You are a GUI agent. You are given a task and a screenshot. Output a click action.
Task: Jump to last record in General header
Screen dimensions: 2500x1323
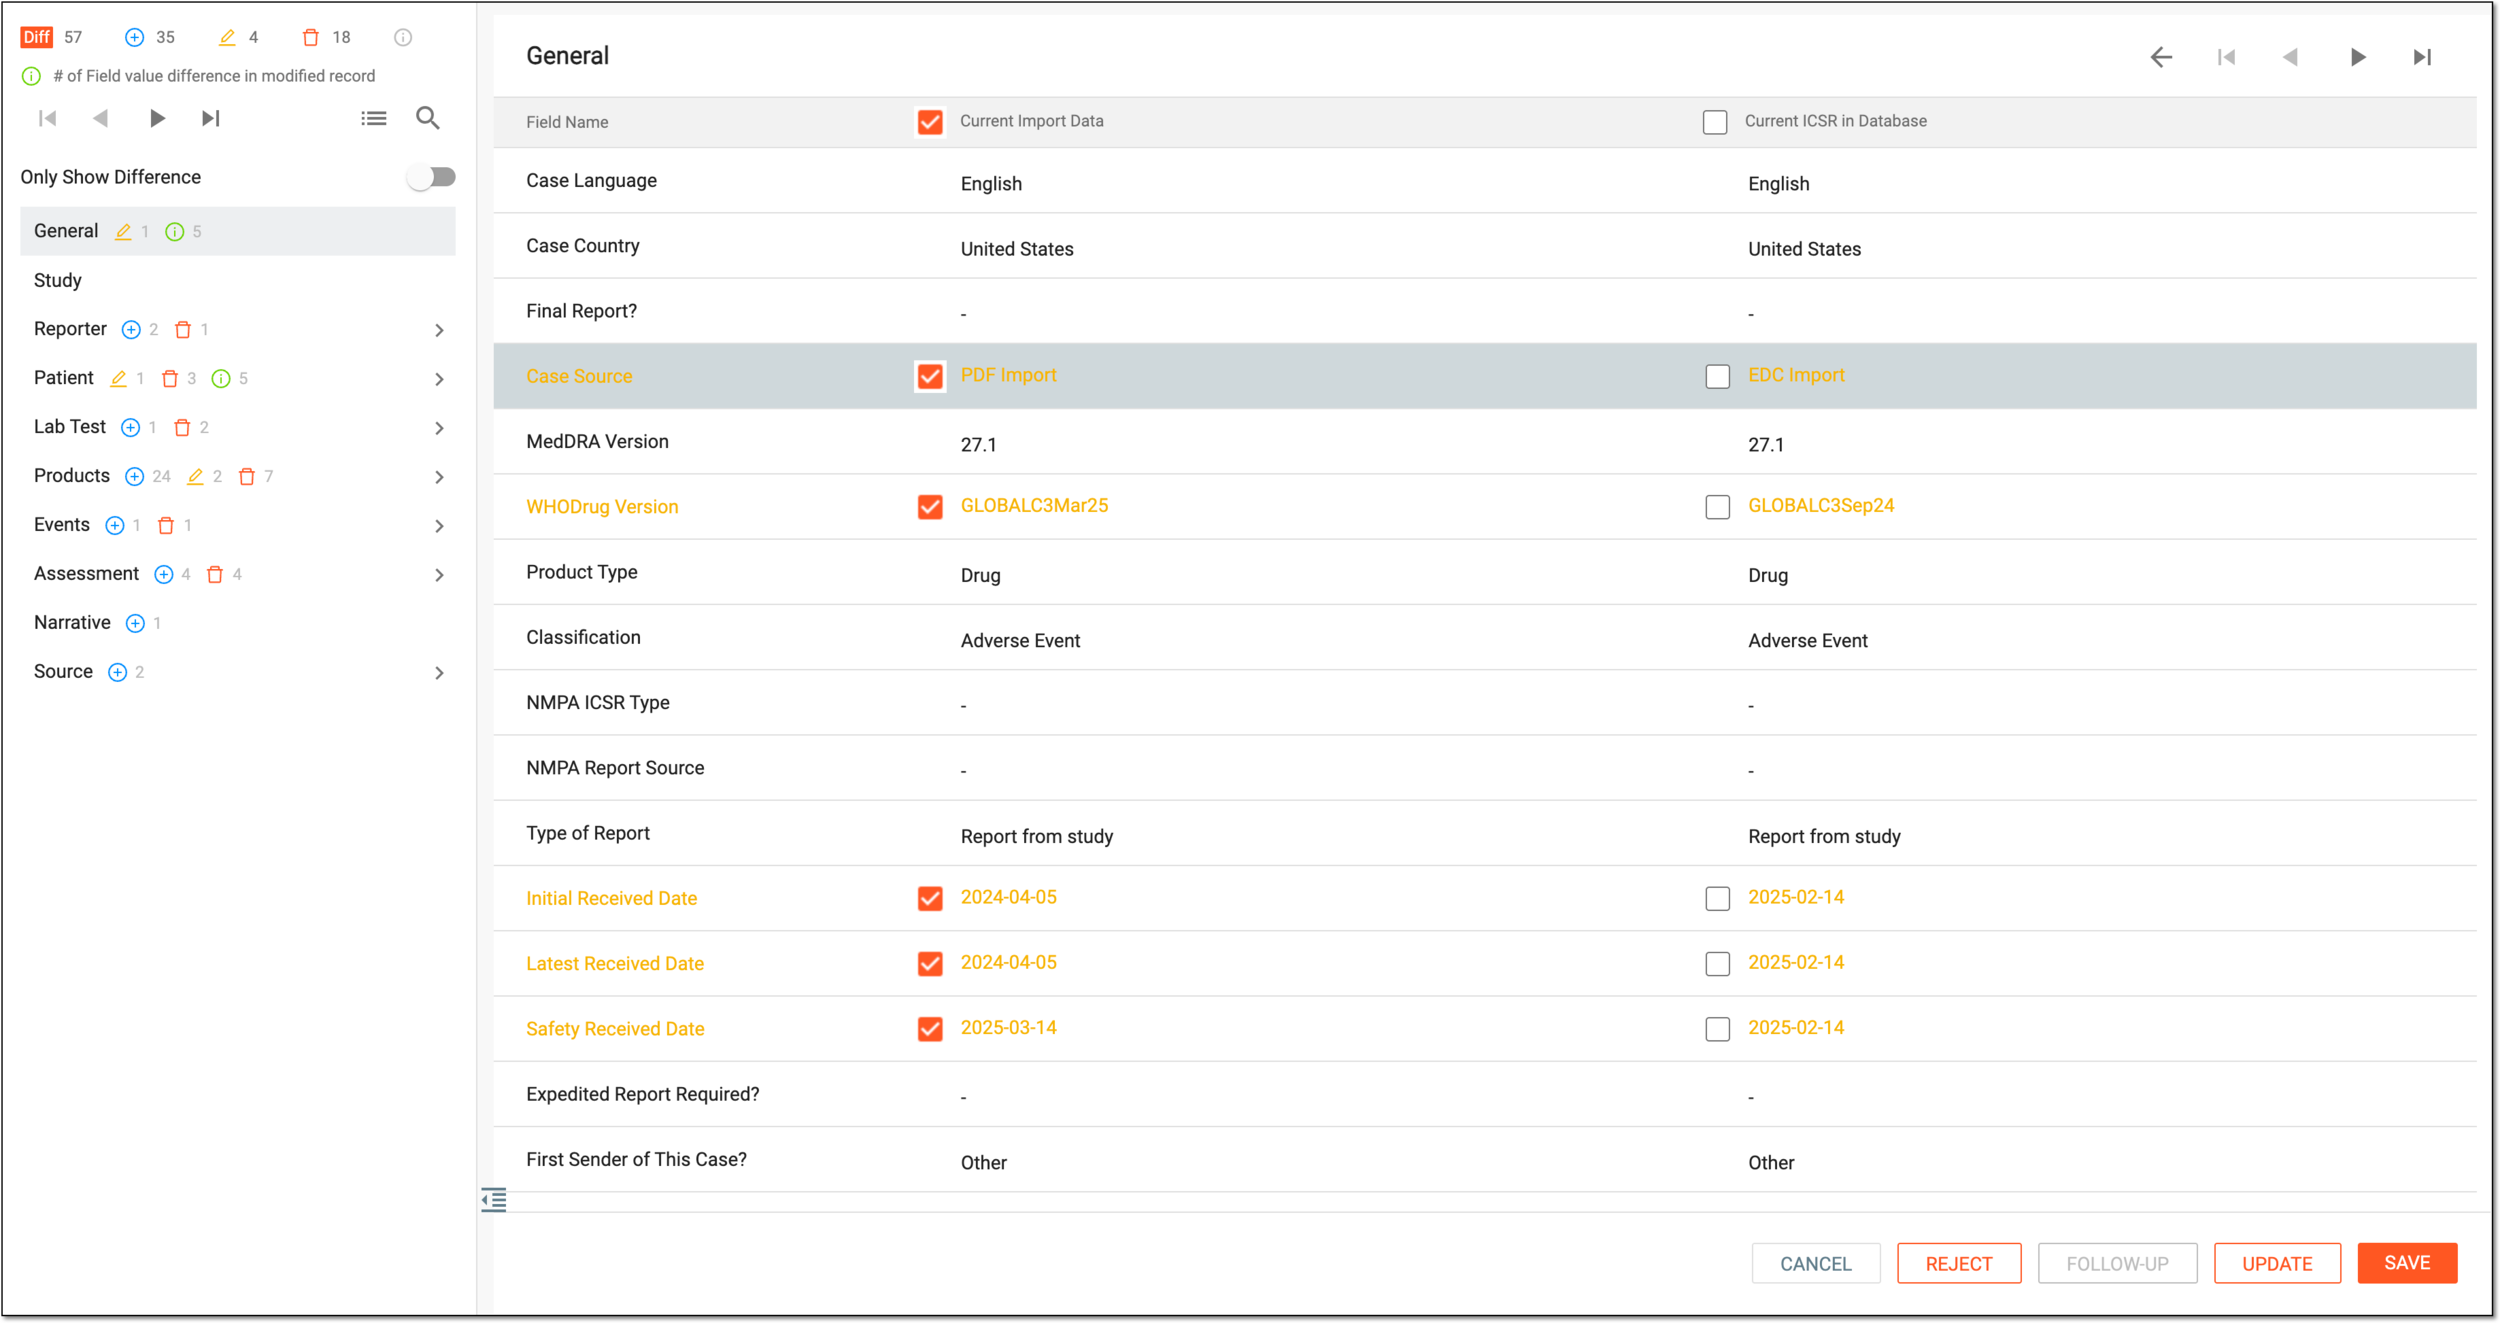pos(2422,57)
